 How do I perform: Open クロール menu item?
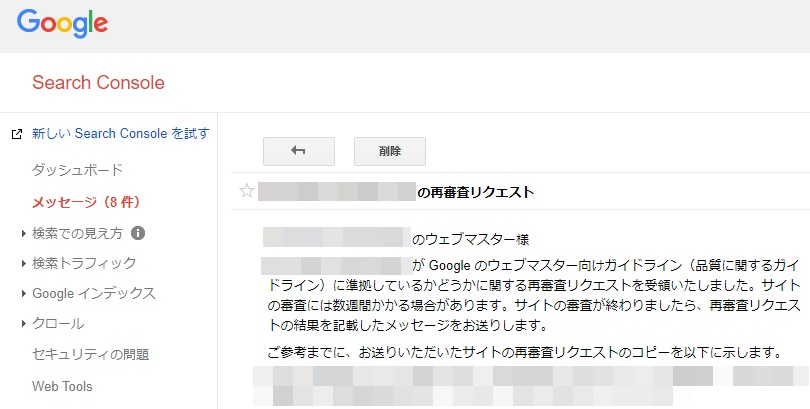pos(58,324)
